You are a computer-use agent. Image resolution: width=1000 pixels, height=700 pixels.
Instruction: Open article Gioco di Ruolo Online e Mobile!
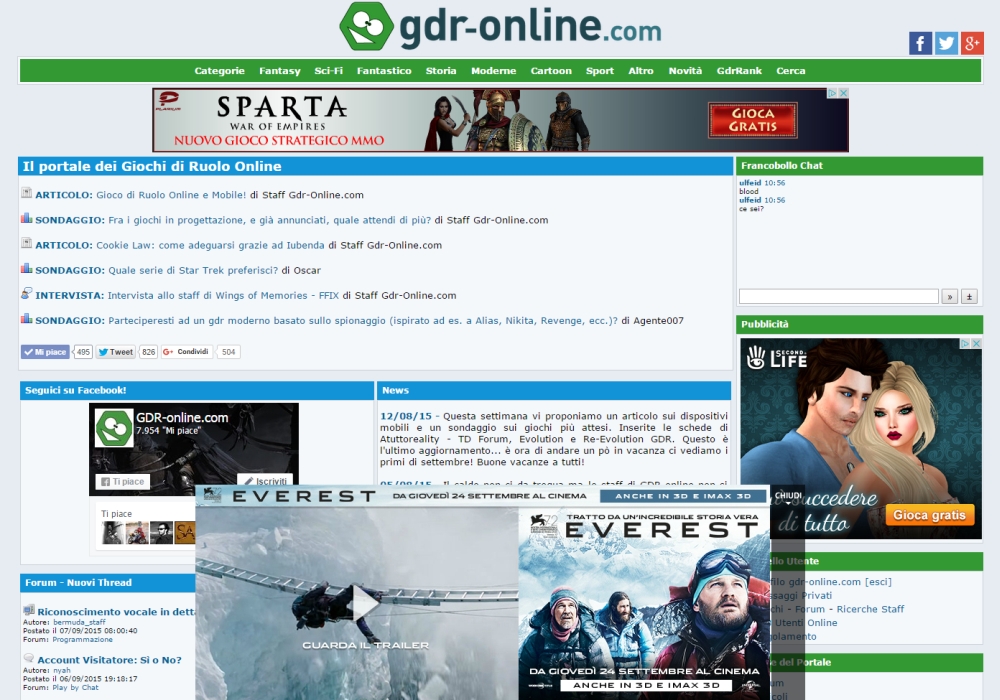pos(171,195)
